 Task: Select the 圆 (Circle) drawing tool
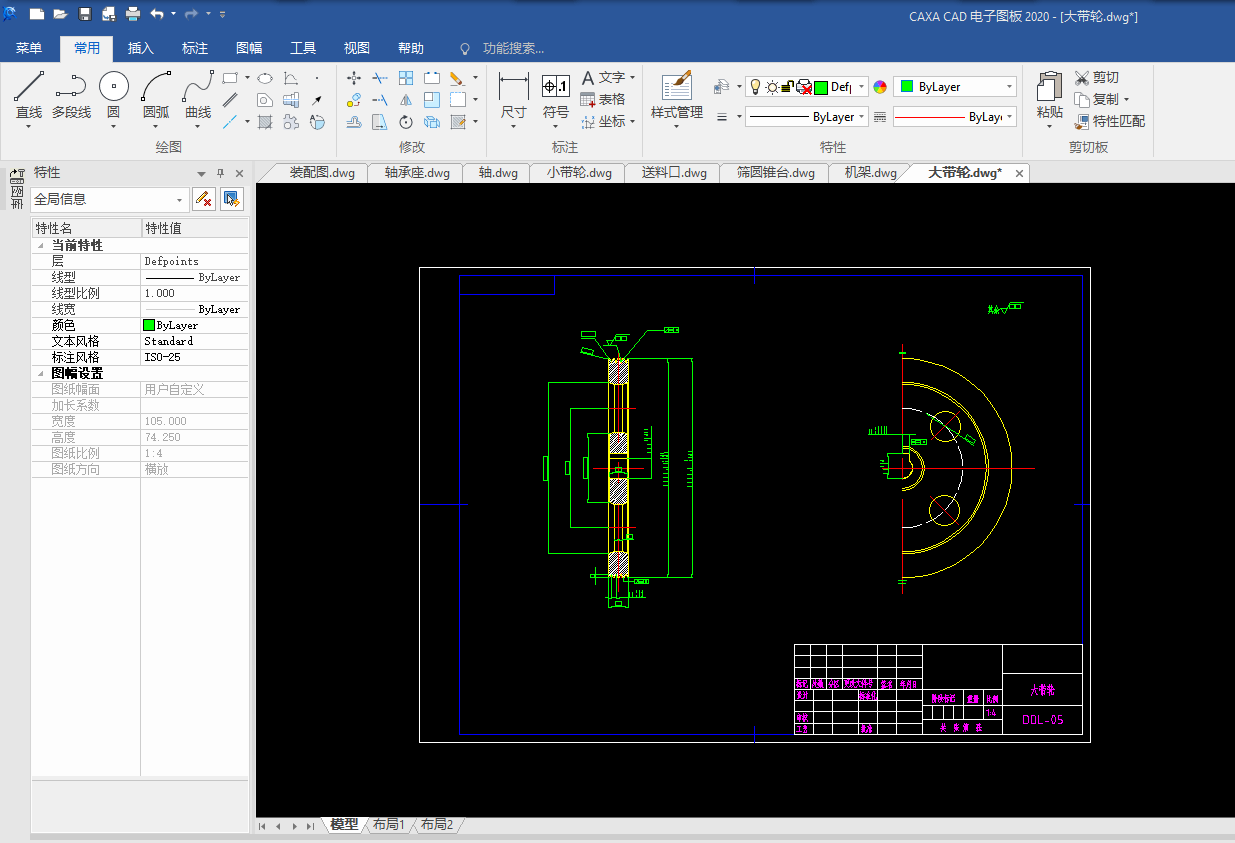coord(113,88)
